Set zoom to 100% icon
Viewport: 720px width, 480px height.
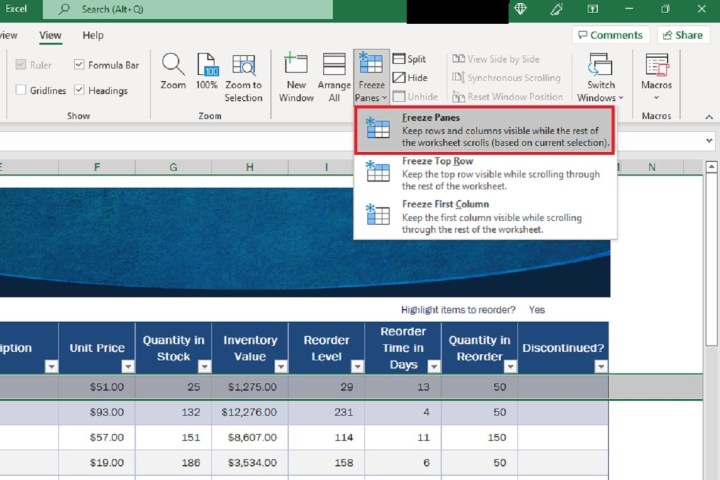[x=206, y=66]
